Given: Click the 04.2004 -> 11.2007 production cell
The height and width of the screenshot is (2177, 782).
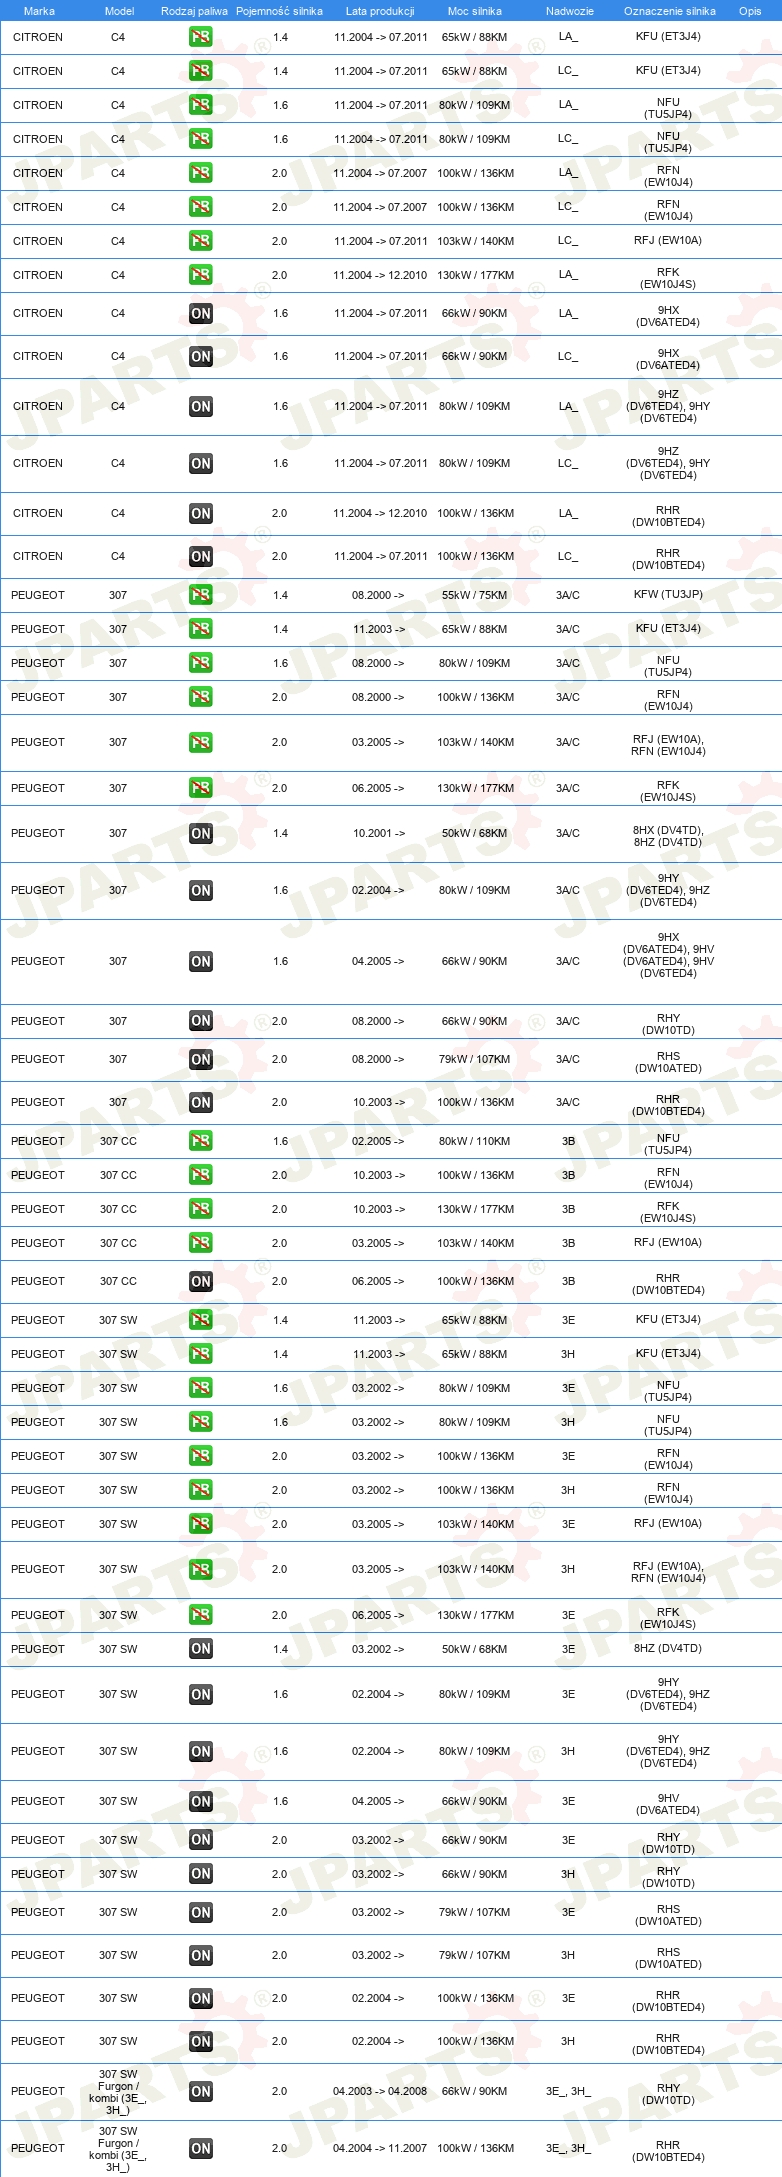Looking at the screenshot, I should click(380, 2148).
